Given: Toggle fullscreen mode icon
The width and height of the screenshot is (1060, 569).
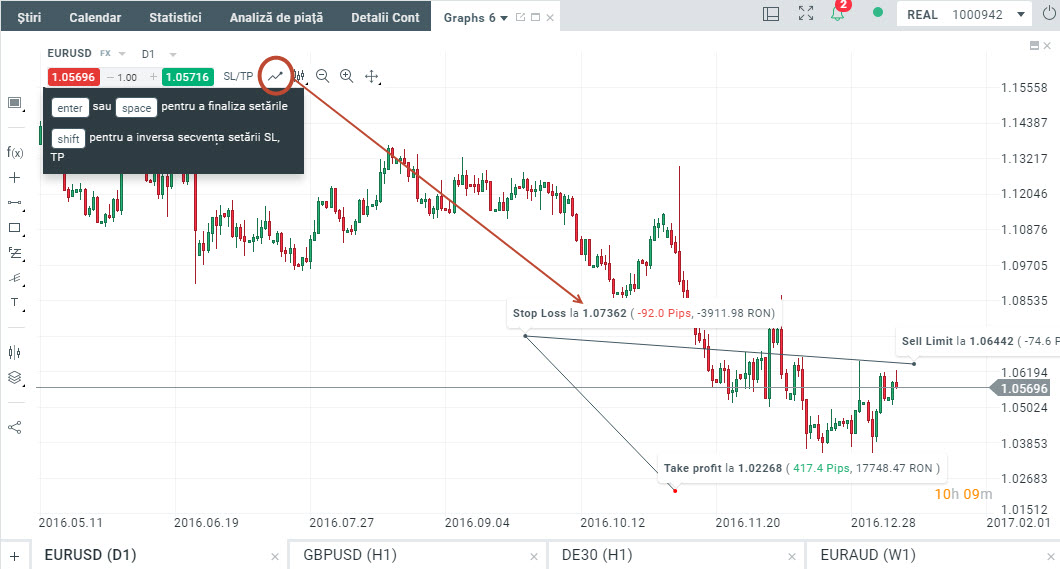Looking at the screenshot, I should tap(806, 13).
